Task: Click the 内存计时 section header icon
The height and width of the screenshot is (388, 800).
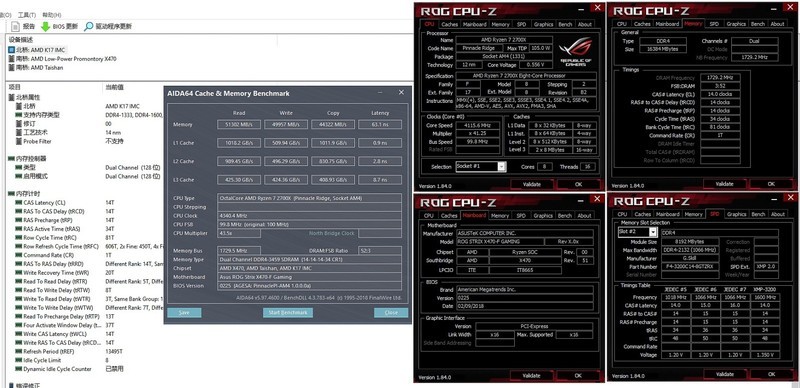Action: tap(11, 193)
